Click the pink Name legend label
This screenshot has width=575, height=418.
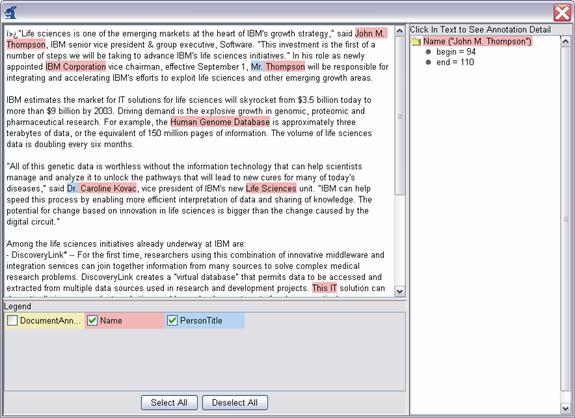point(111,320)
